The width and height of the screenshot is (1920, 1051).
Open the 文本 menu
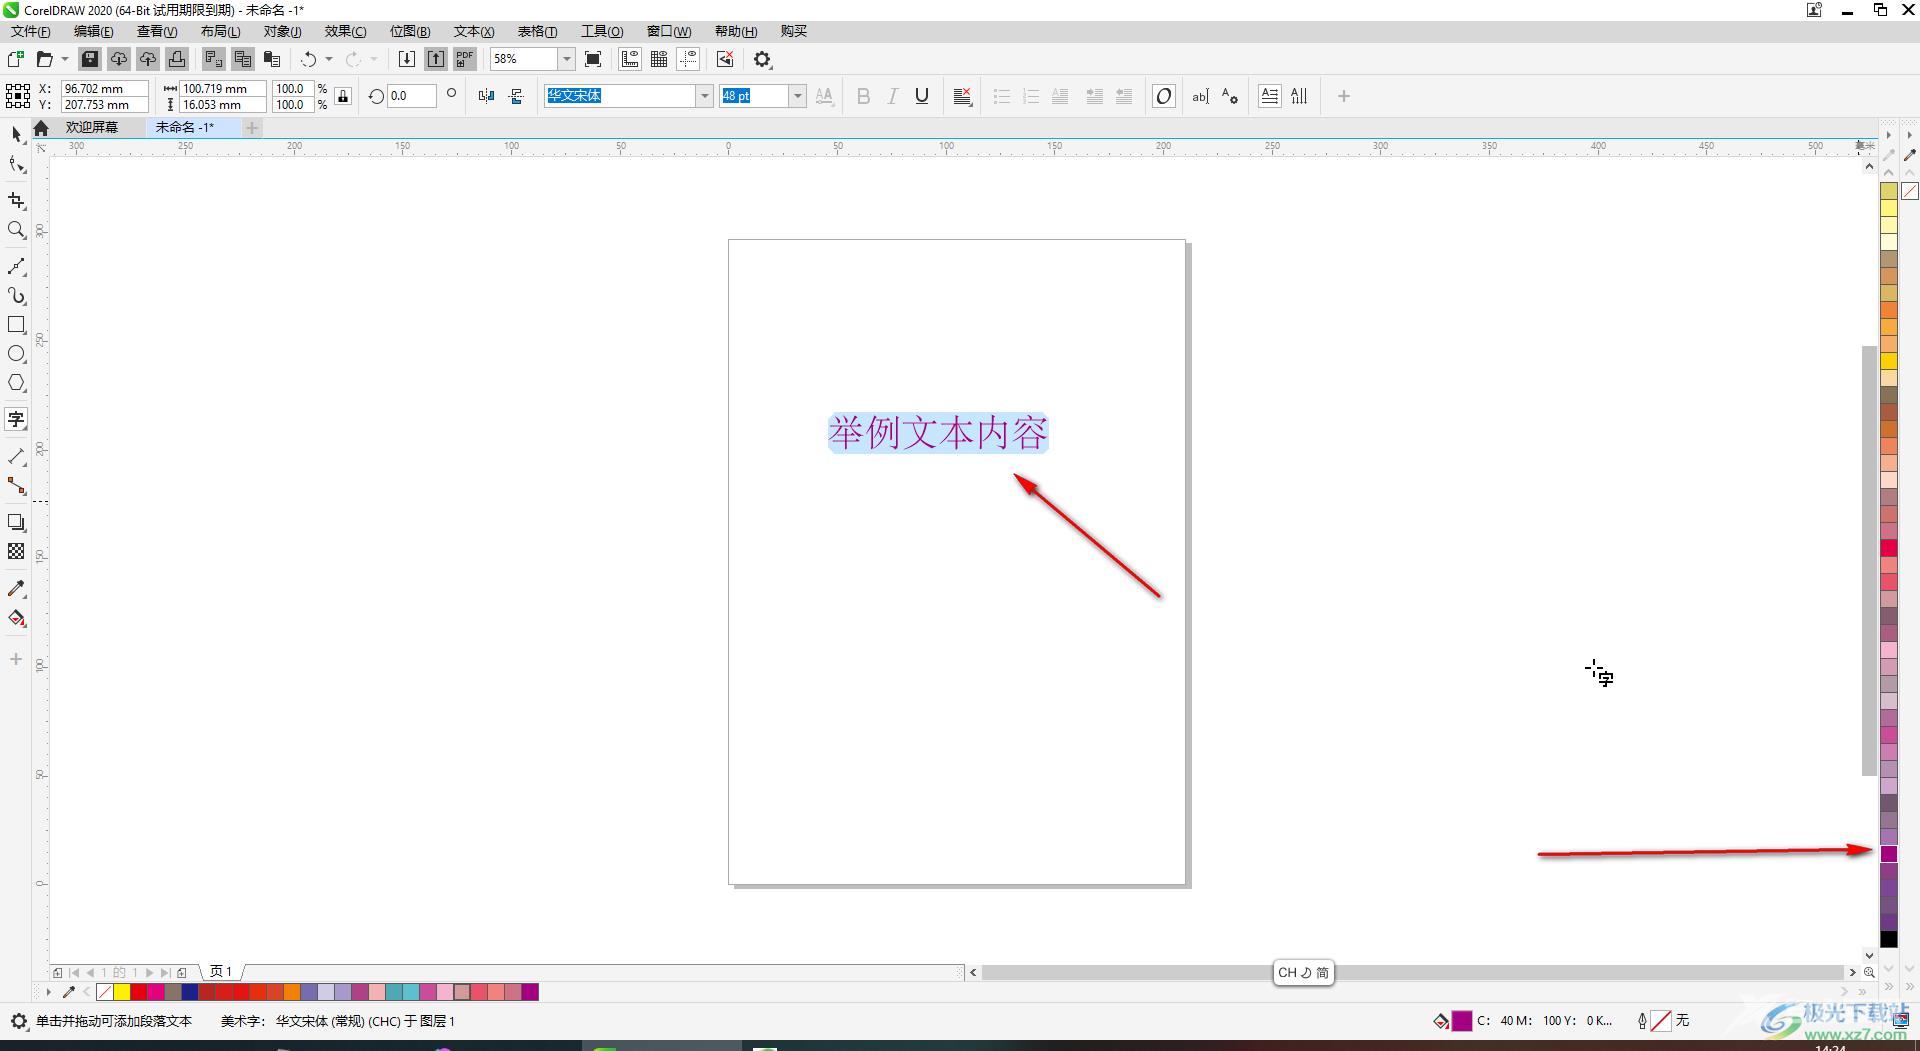click(474, 31)
